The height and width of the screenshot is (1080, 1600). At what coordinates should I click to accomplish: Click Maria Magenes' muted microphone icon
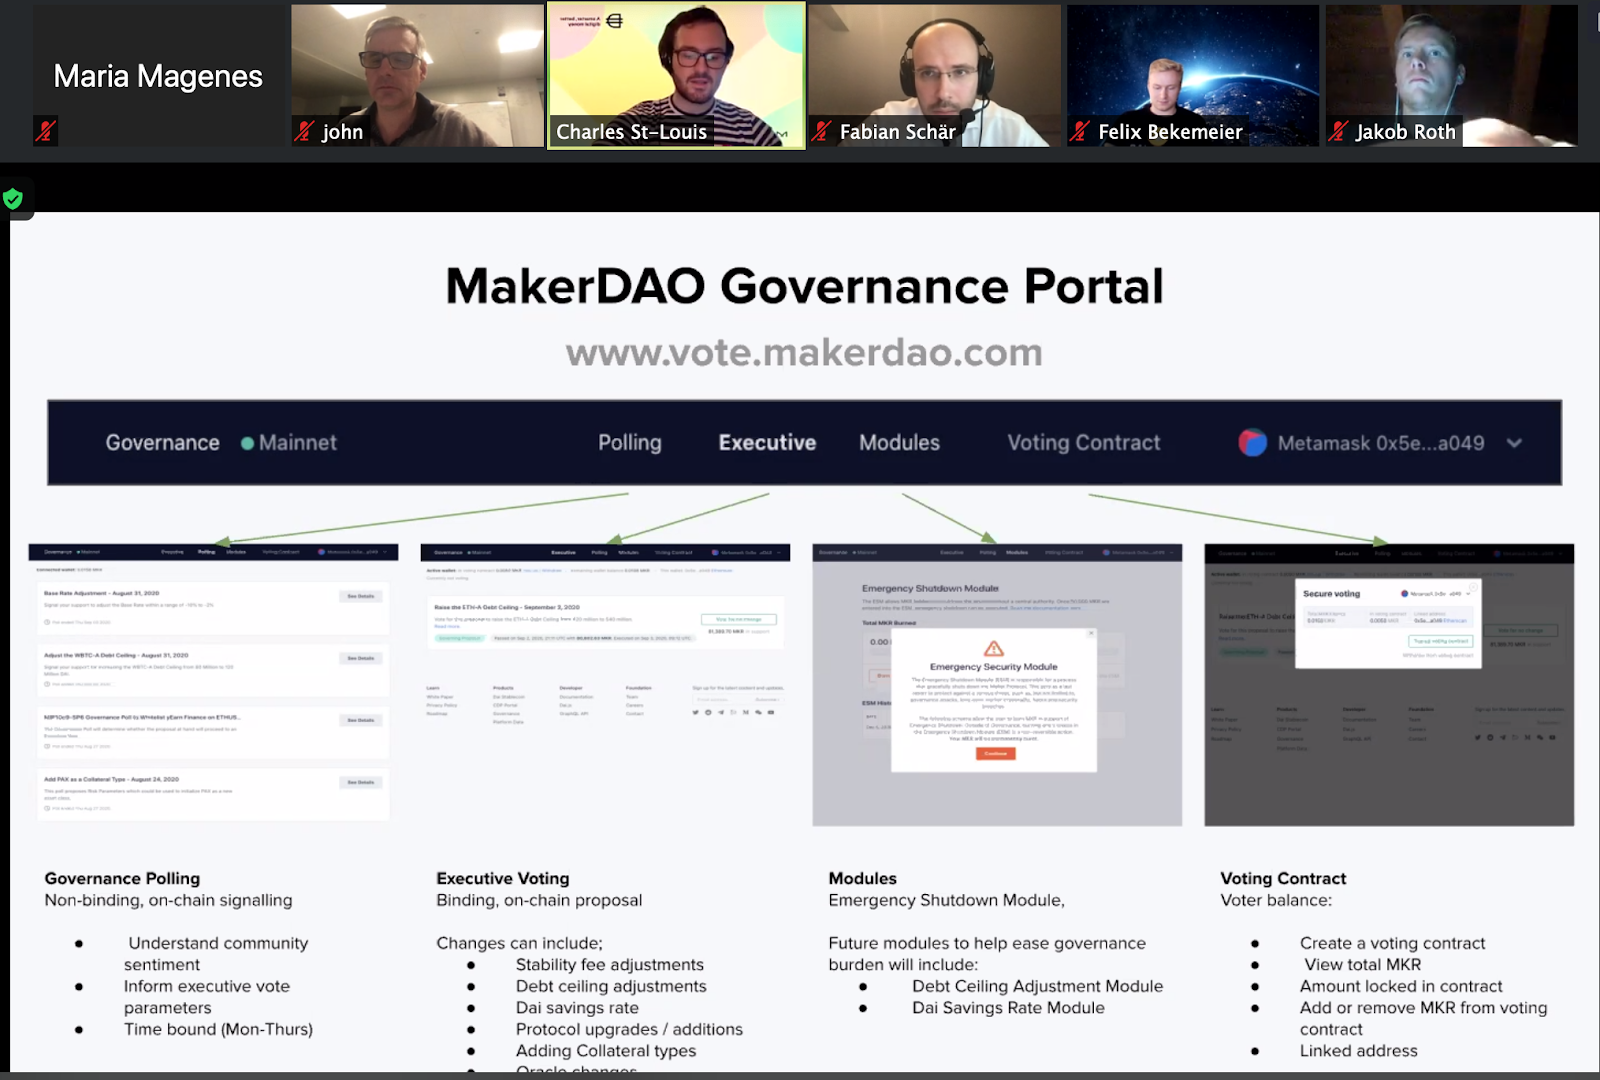(x=45, y=131)
